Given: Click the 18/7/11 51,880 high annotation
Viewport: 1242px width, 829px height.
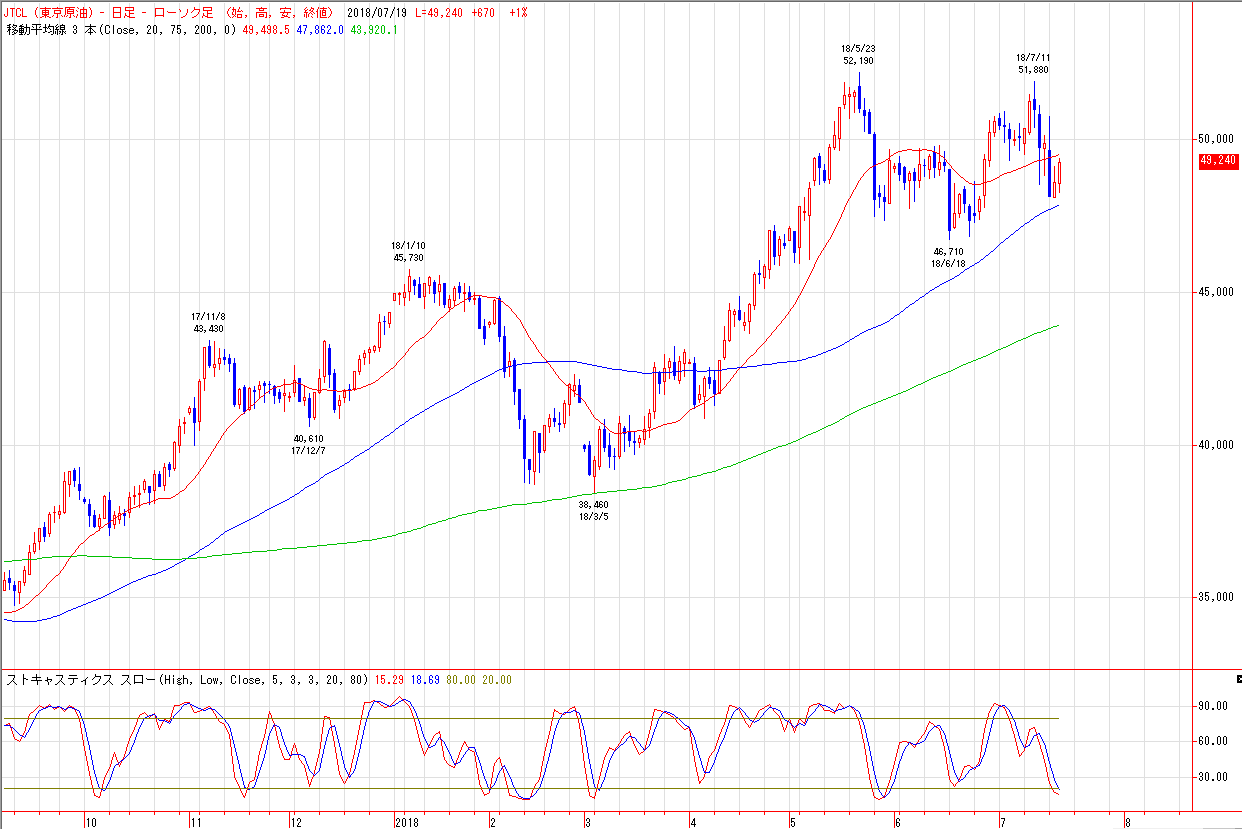Looking at the screenshot, I should (x=1033, y=63).
